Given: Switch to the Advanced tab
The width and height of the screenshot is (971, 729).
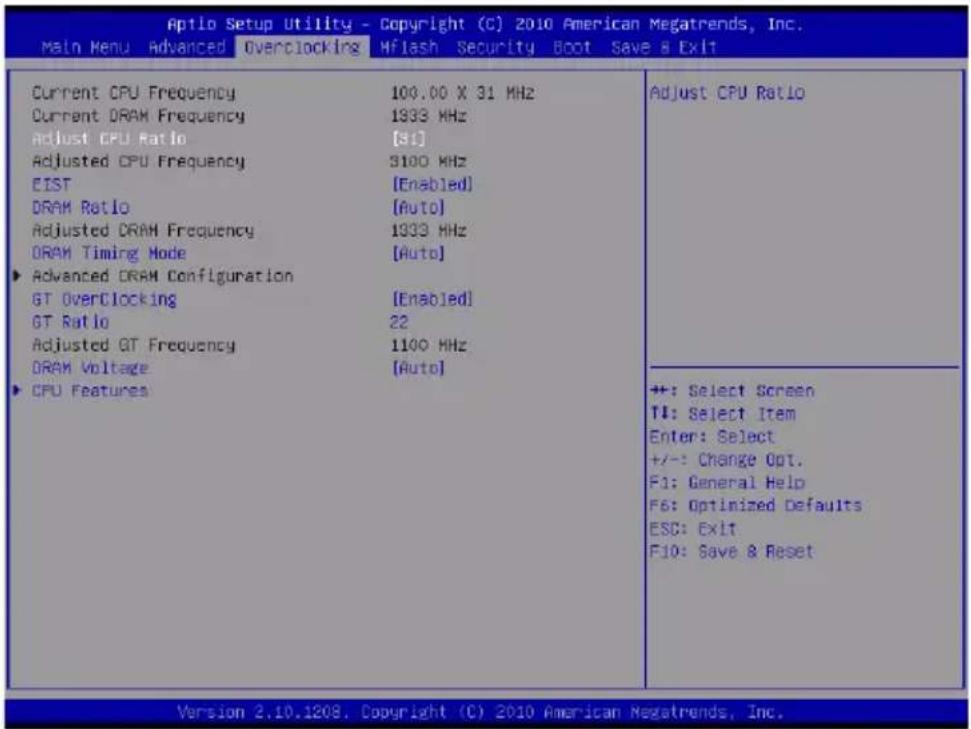Looking at the screenshot, I should (x=187, y=48).
